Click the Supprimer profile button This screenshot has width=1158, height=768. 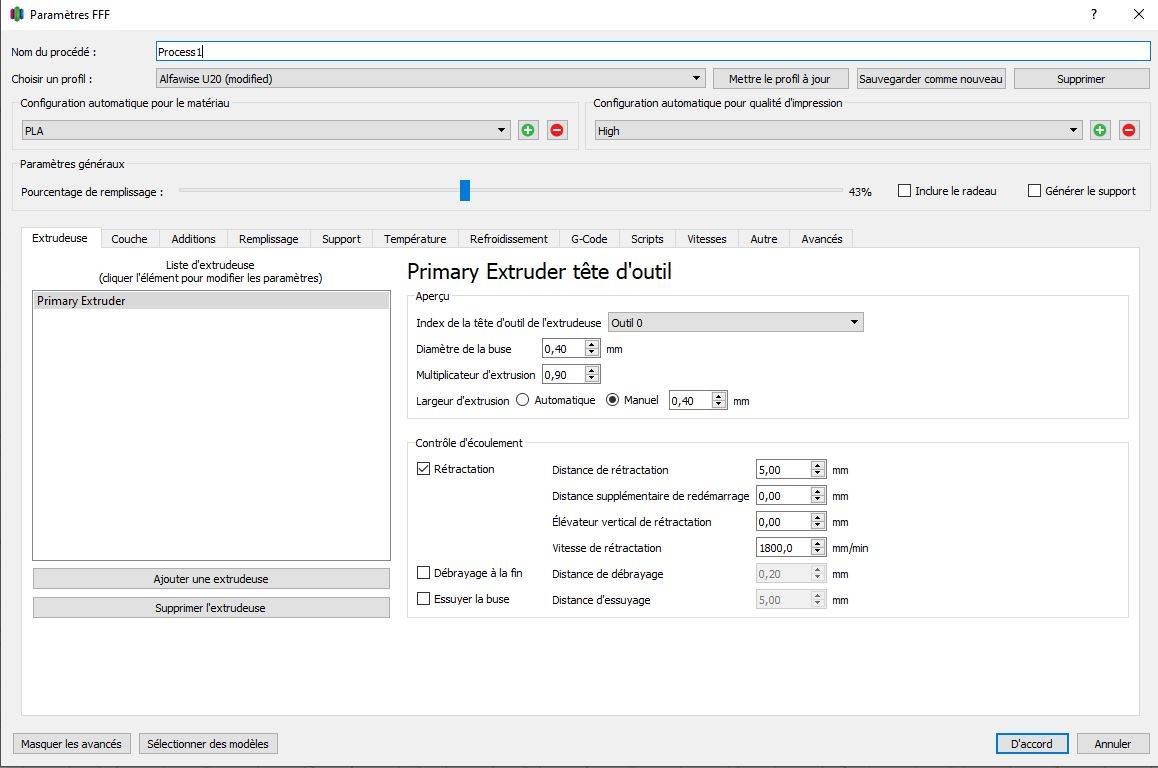(x=1081, y=78)
